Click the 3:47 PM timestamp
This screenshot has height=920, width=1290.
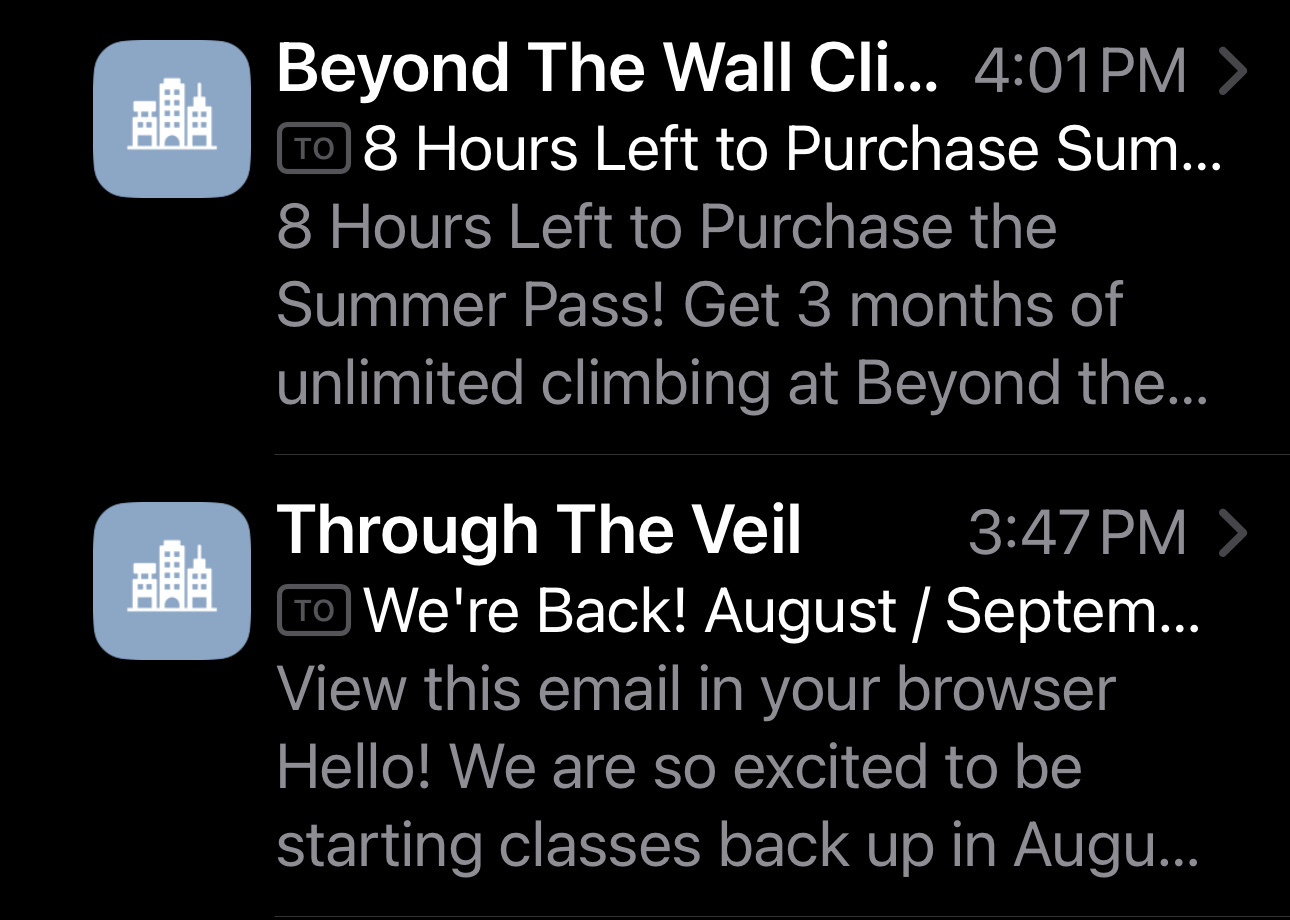(x=1076, y=533)
